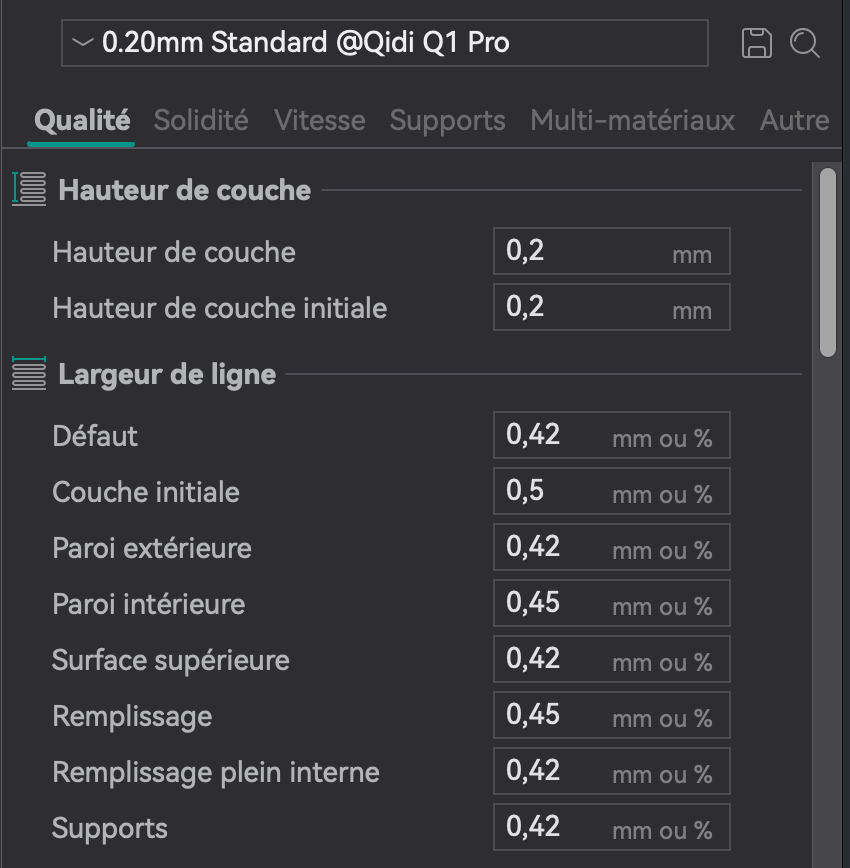850x868 pixels.
Task: Open the Vitesse tab
Action: (x=319, y=120)
